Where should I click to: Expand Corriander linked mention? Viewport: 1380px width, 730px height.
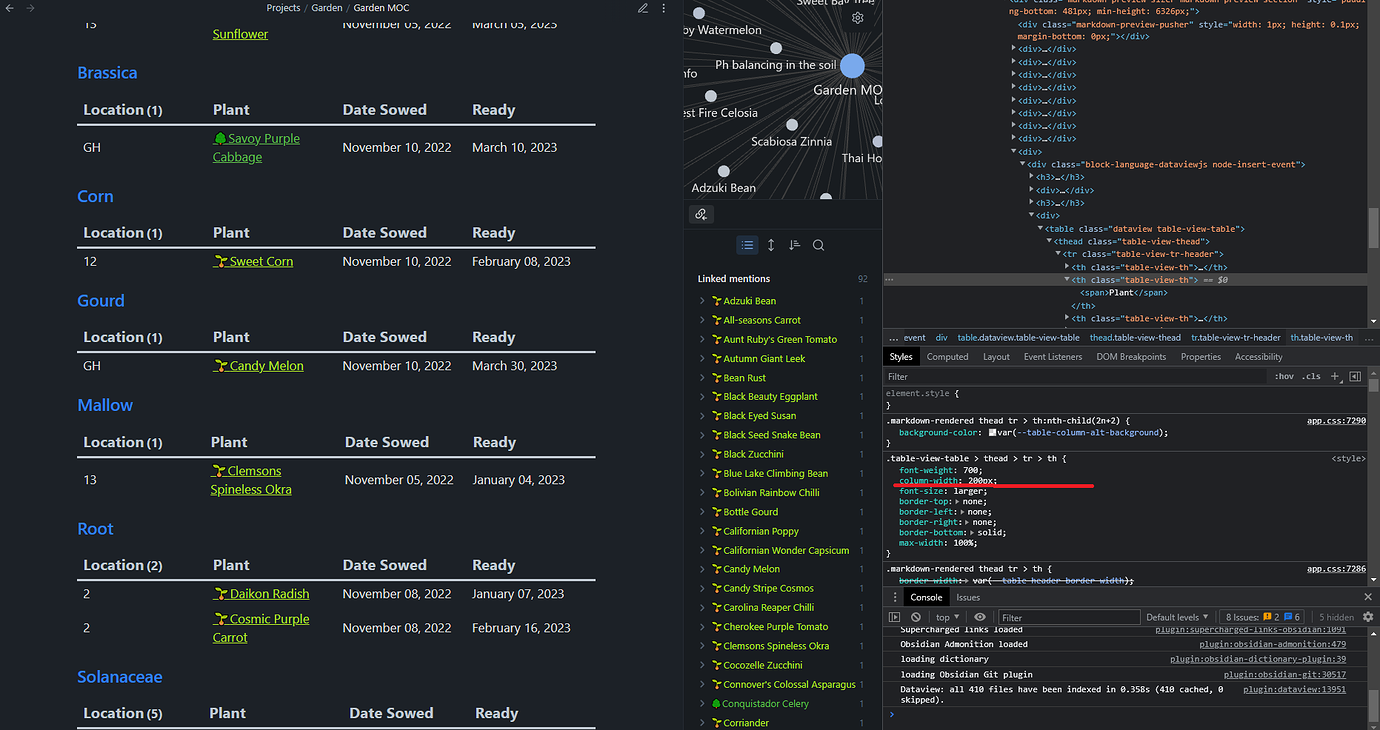point(702,723)
